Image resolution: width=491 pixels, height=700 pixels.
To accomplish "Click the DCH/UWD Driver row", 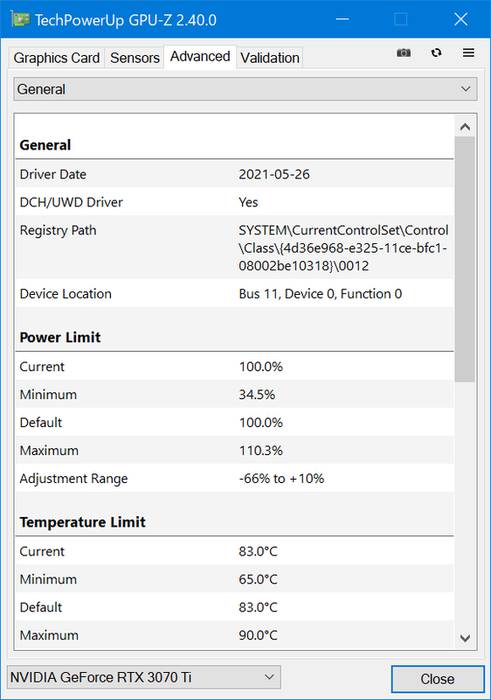I will [x=234, y=202].
